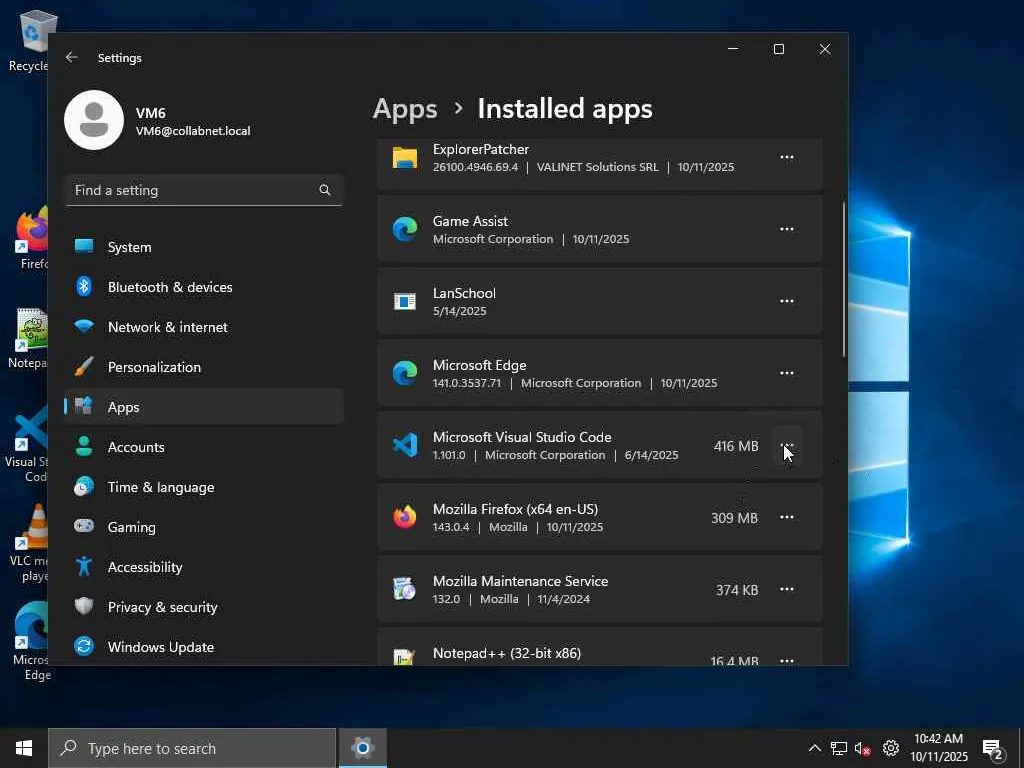Image resolution: width=1024 pixels, height=768 pixels.
Task: Open more options for Mozilla Firefox
Action: 787,517
